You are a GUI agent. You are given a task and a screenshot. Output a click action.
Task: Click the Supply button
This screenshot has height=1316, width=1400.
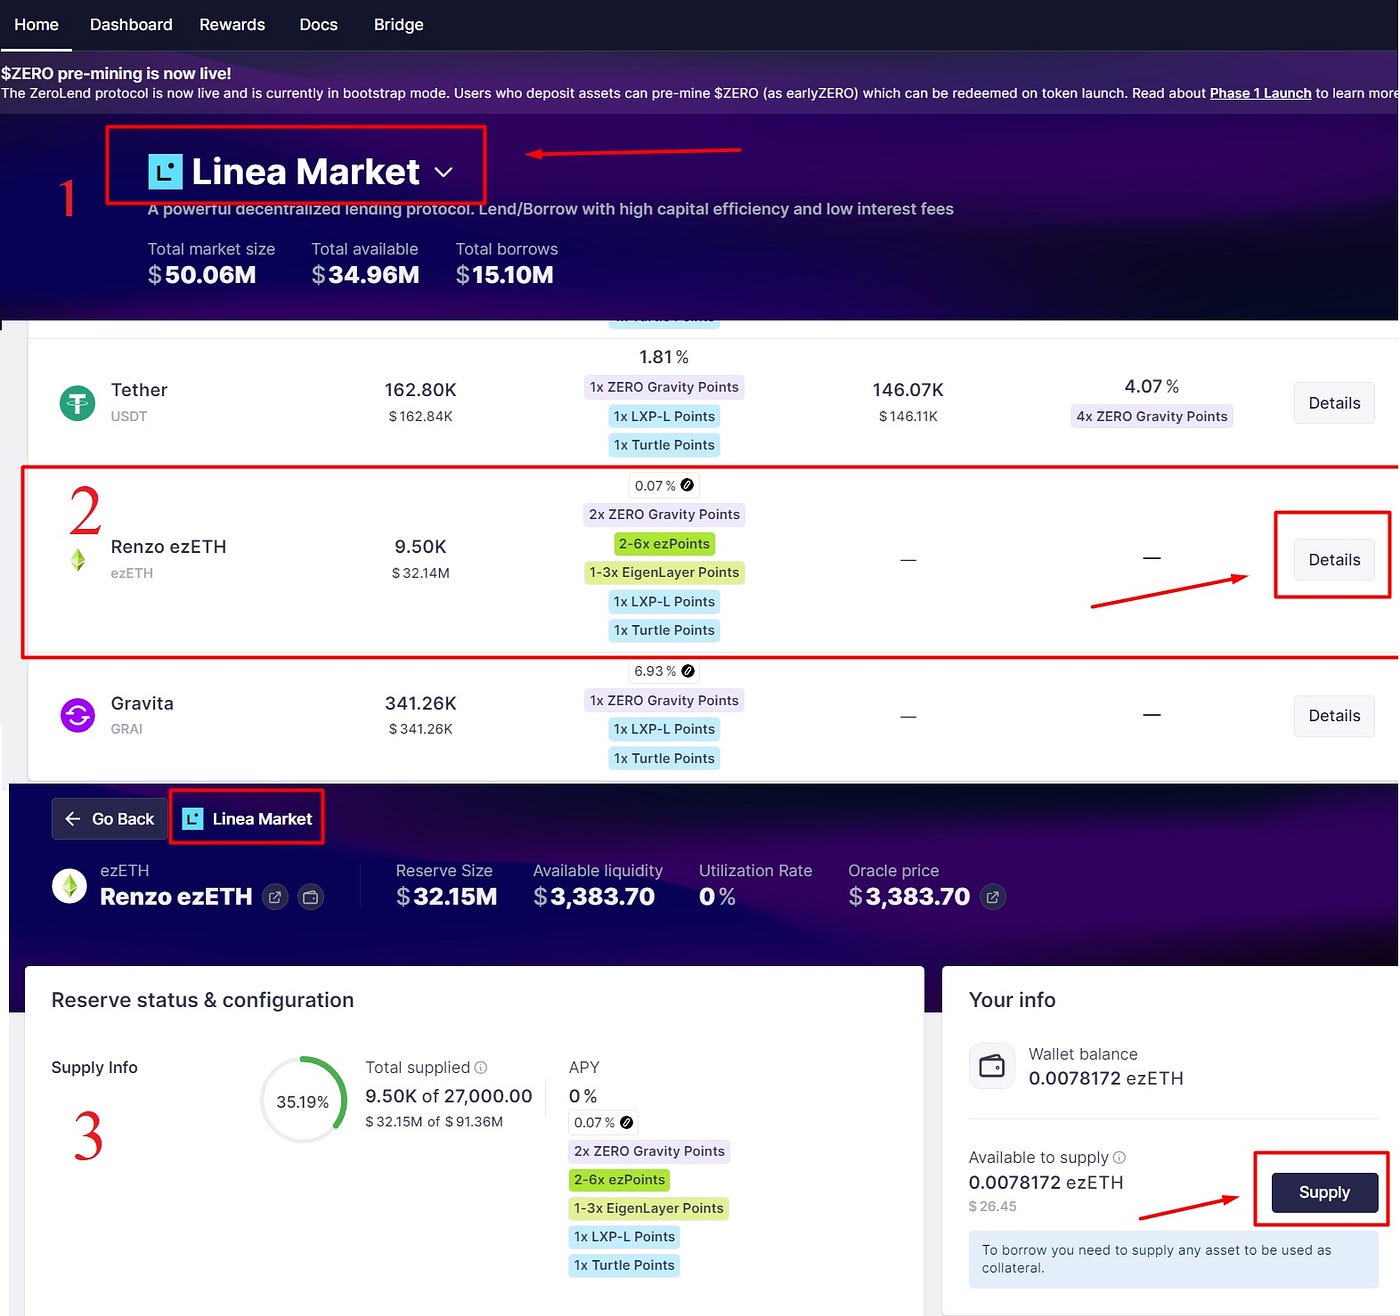pos(1324,1192)
